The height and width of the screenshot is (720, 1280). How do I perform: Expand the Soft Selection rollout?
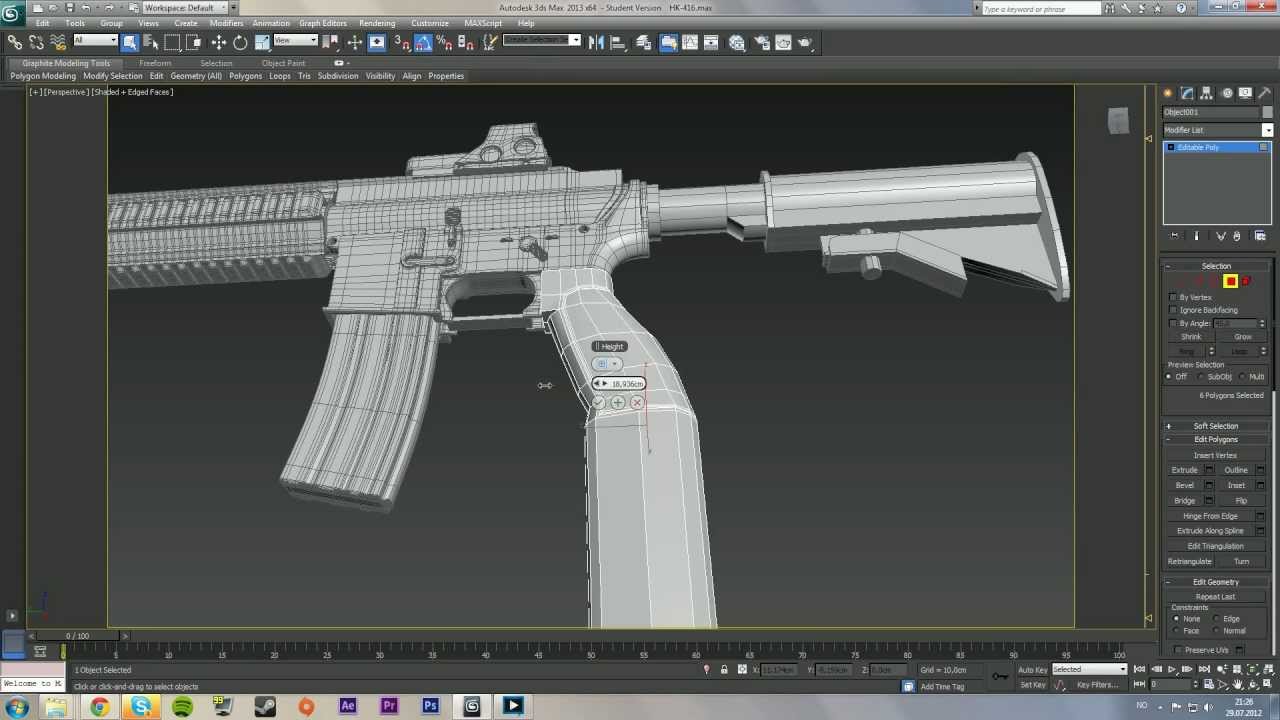1216,426
